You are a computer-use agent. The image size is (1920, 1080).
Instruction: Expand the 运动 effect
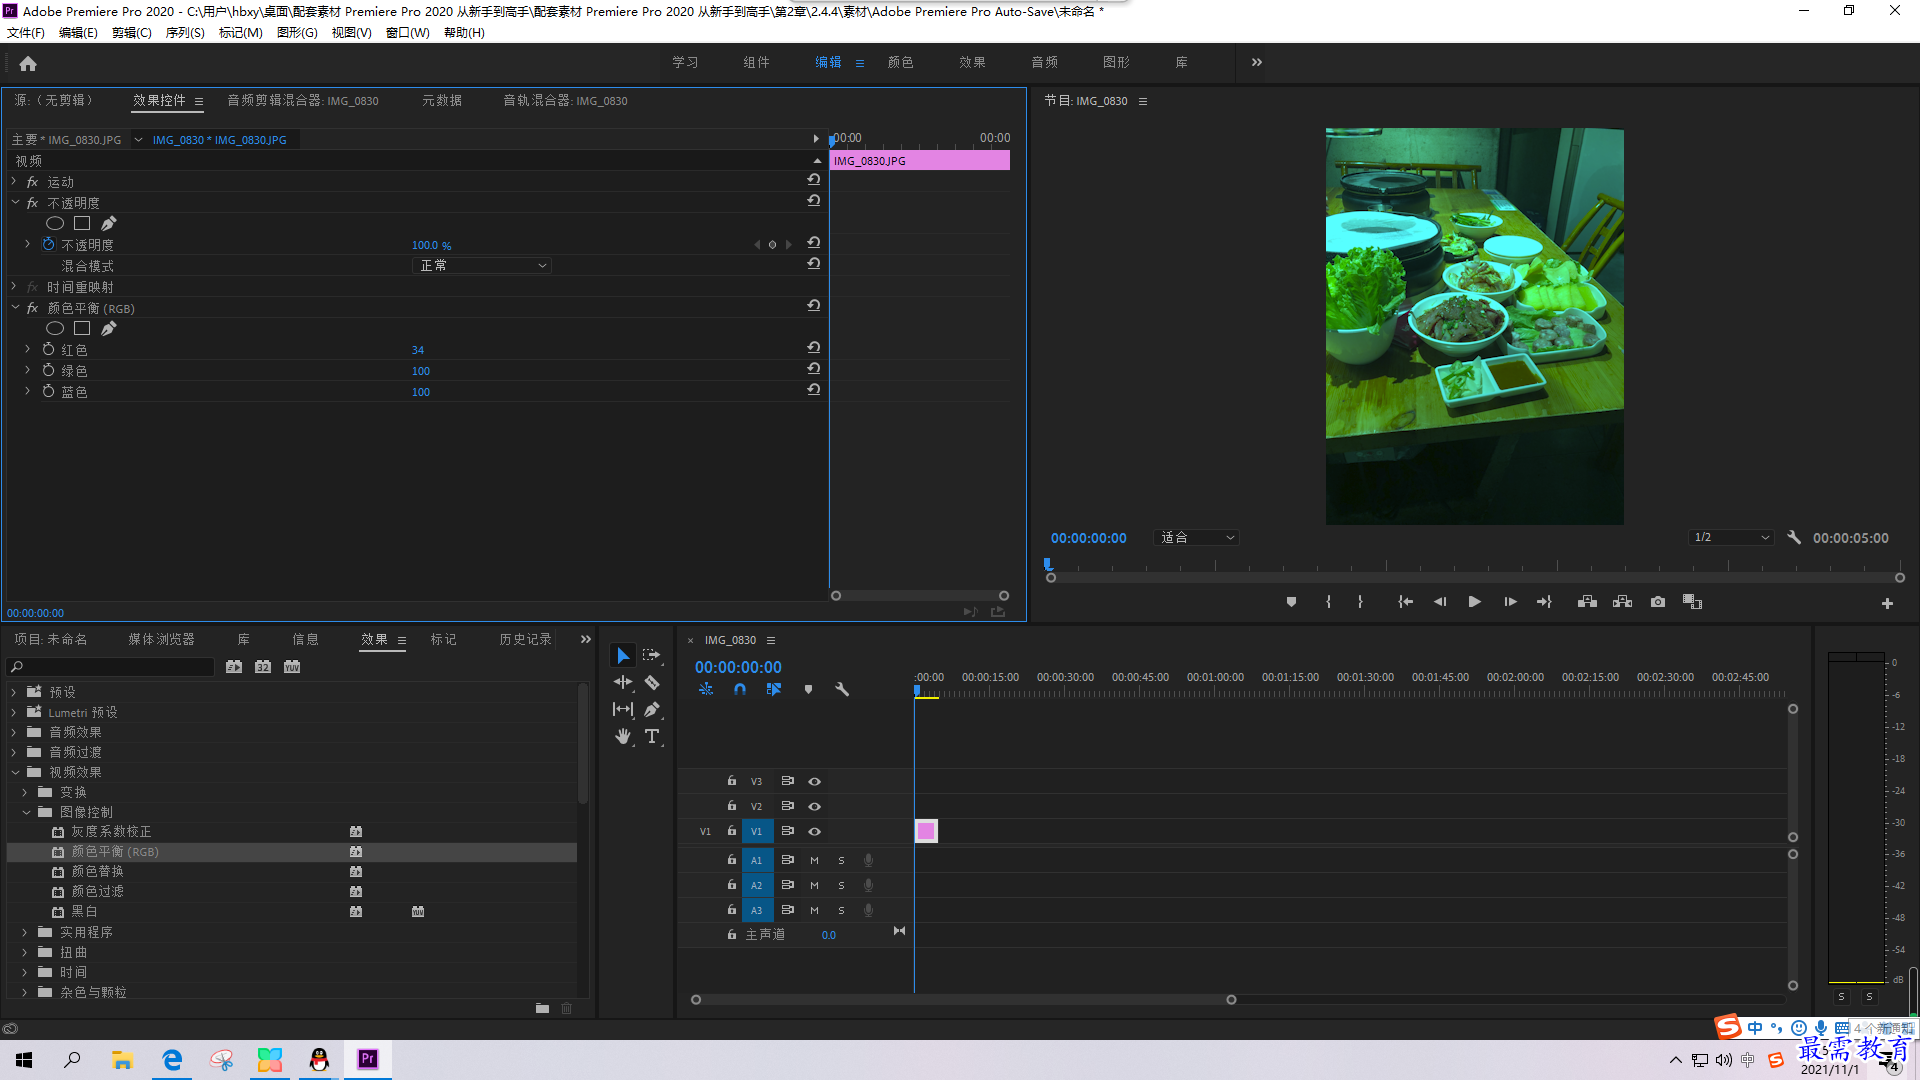pyautogui.click(x=14, y=181)
